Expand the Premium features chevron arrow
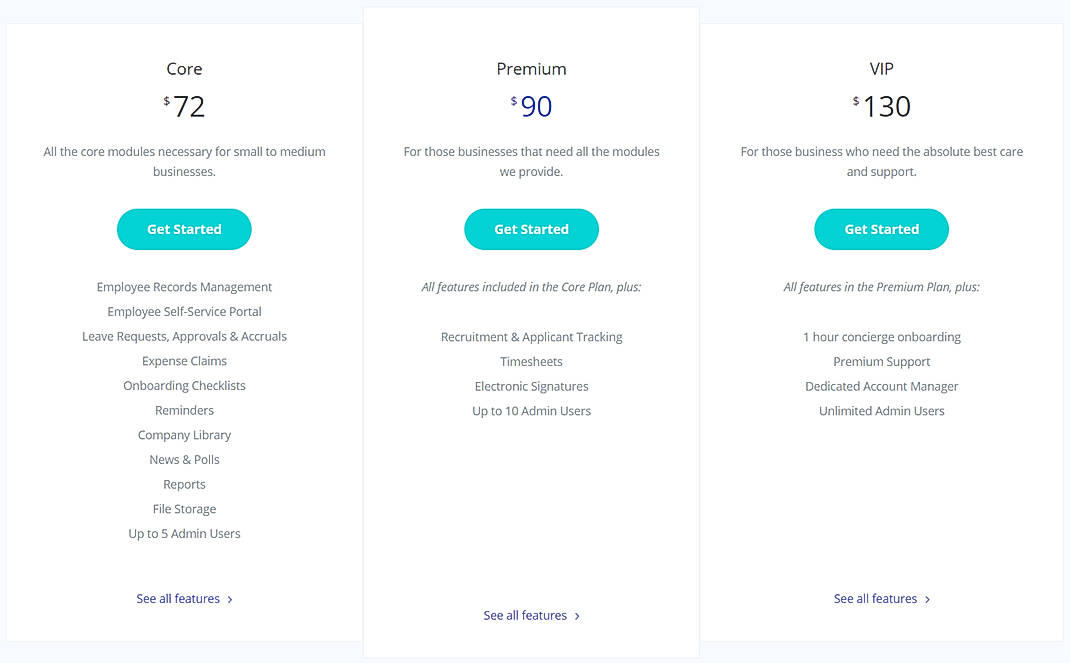The height and width of the screenshot is (663, 1070). tap(577, 615)
